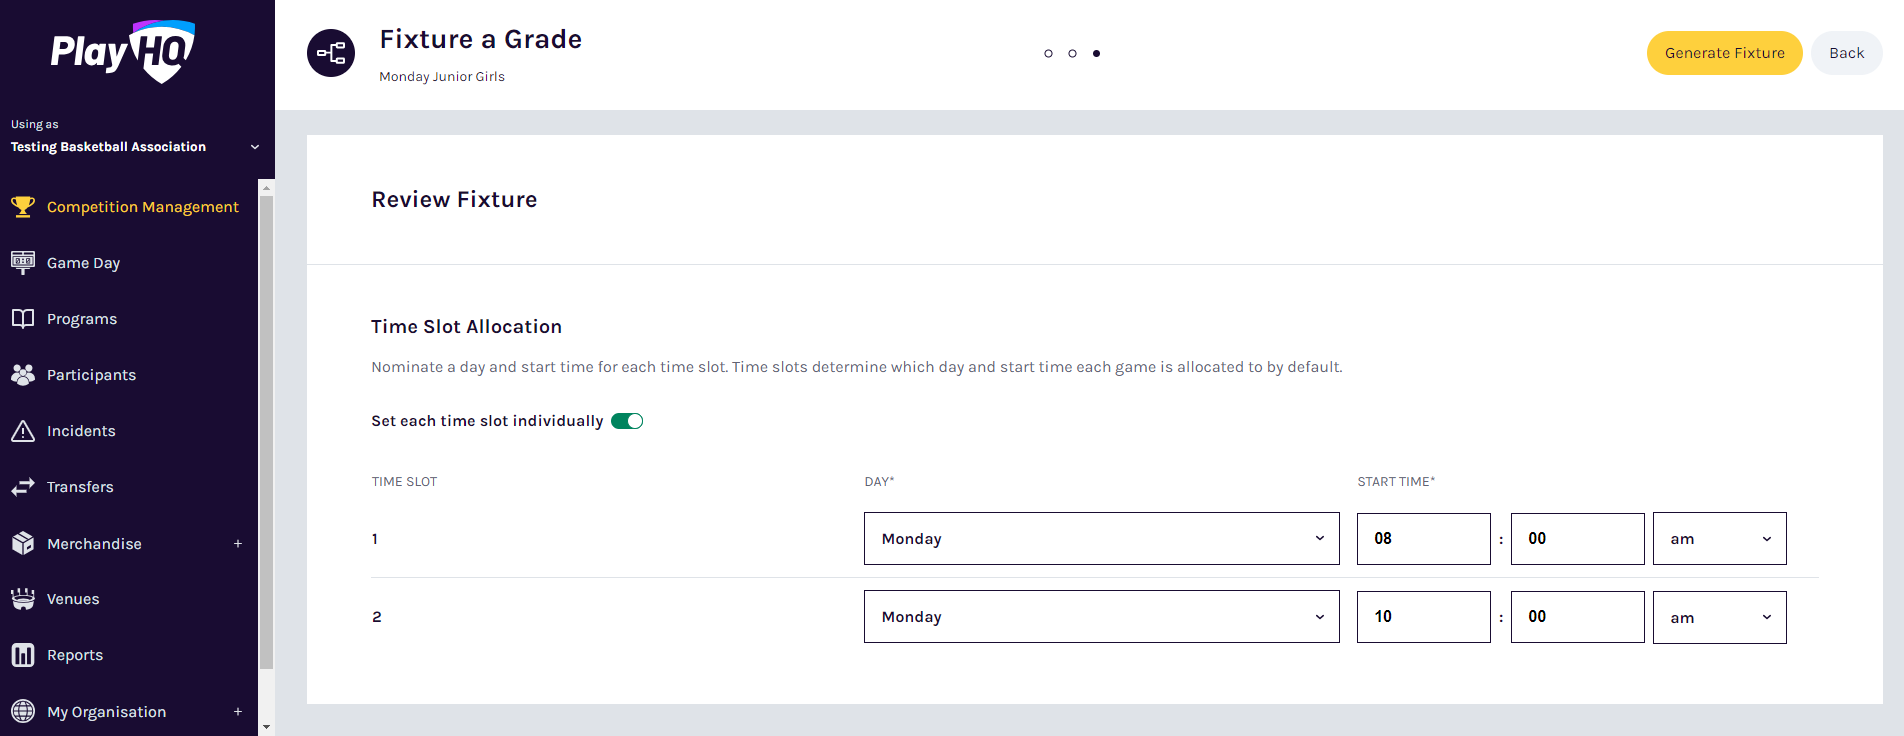Click the Back button

(1846, 53)
